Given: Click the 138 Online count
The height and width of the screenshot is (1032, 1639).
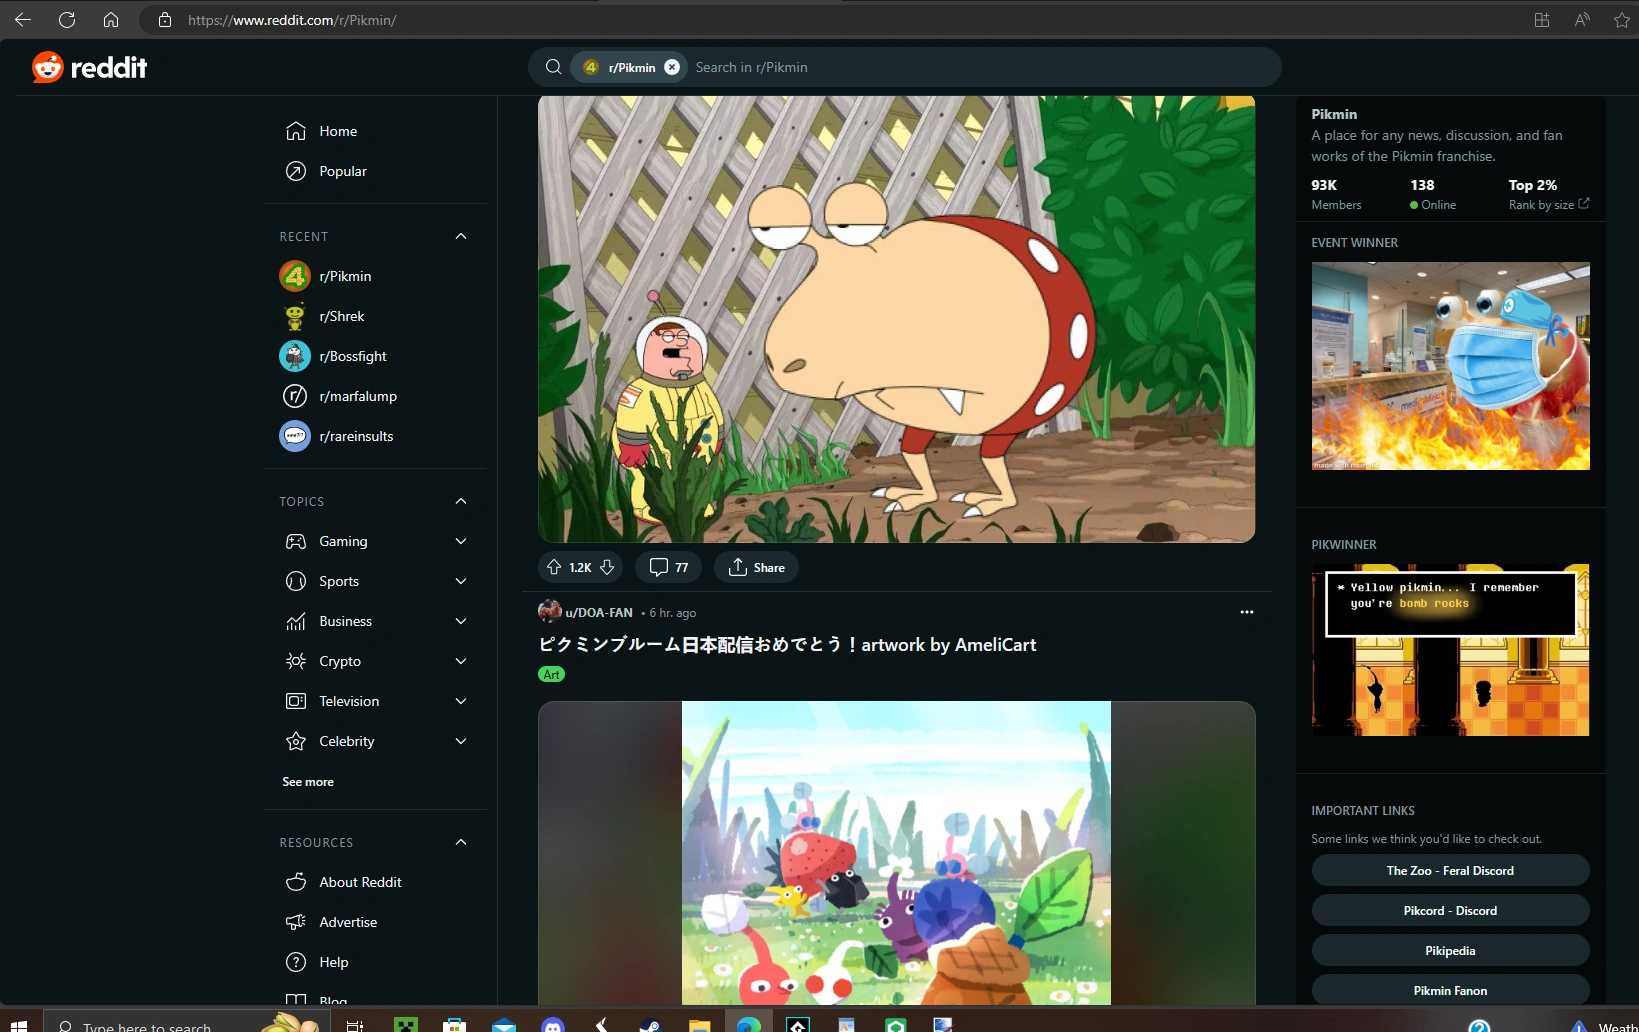Looking at the screenshot, I should 1433,194.
